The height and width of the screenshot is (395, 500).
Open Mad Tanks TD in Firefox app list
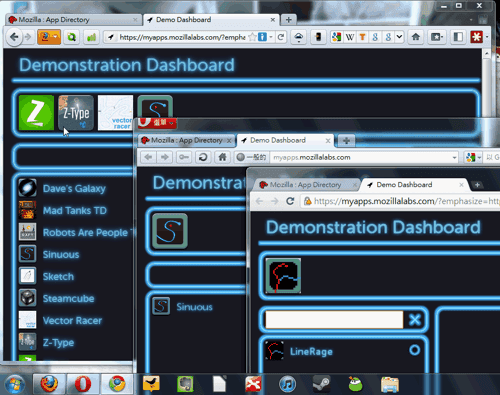pyautogui.click(x=63, y=210)
